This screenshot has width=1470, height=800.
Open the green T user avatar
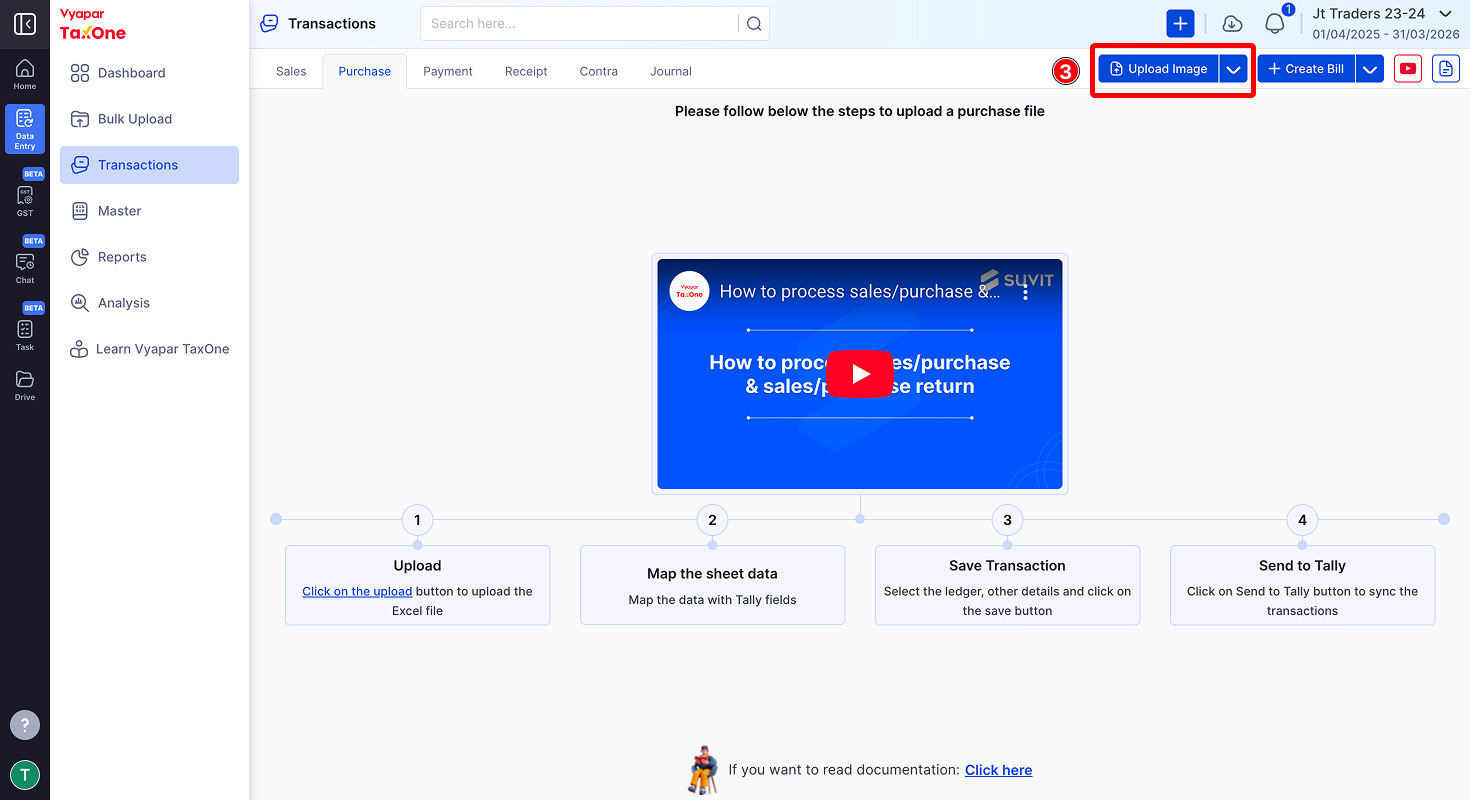click(25, 775)
